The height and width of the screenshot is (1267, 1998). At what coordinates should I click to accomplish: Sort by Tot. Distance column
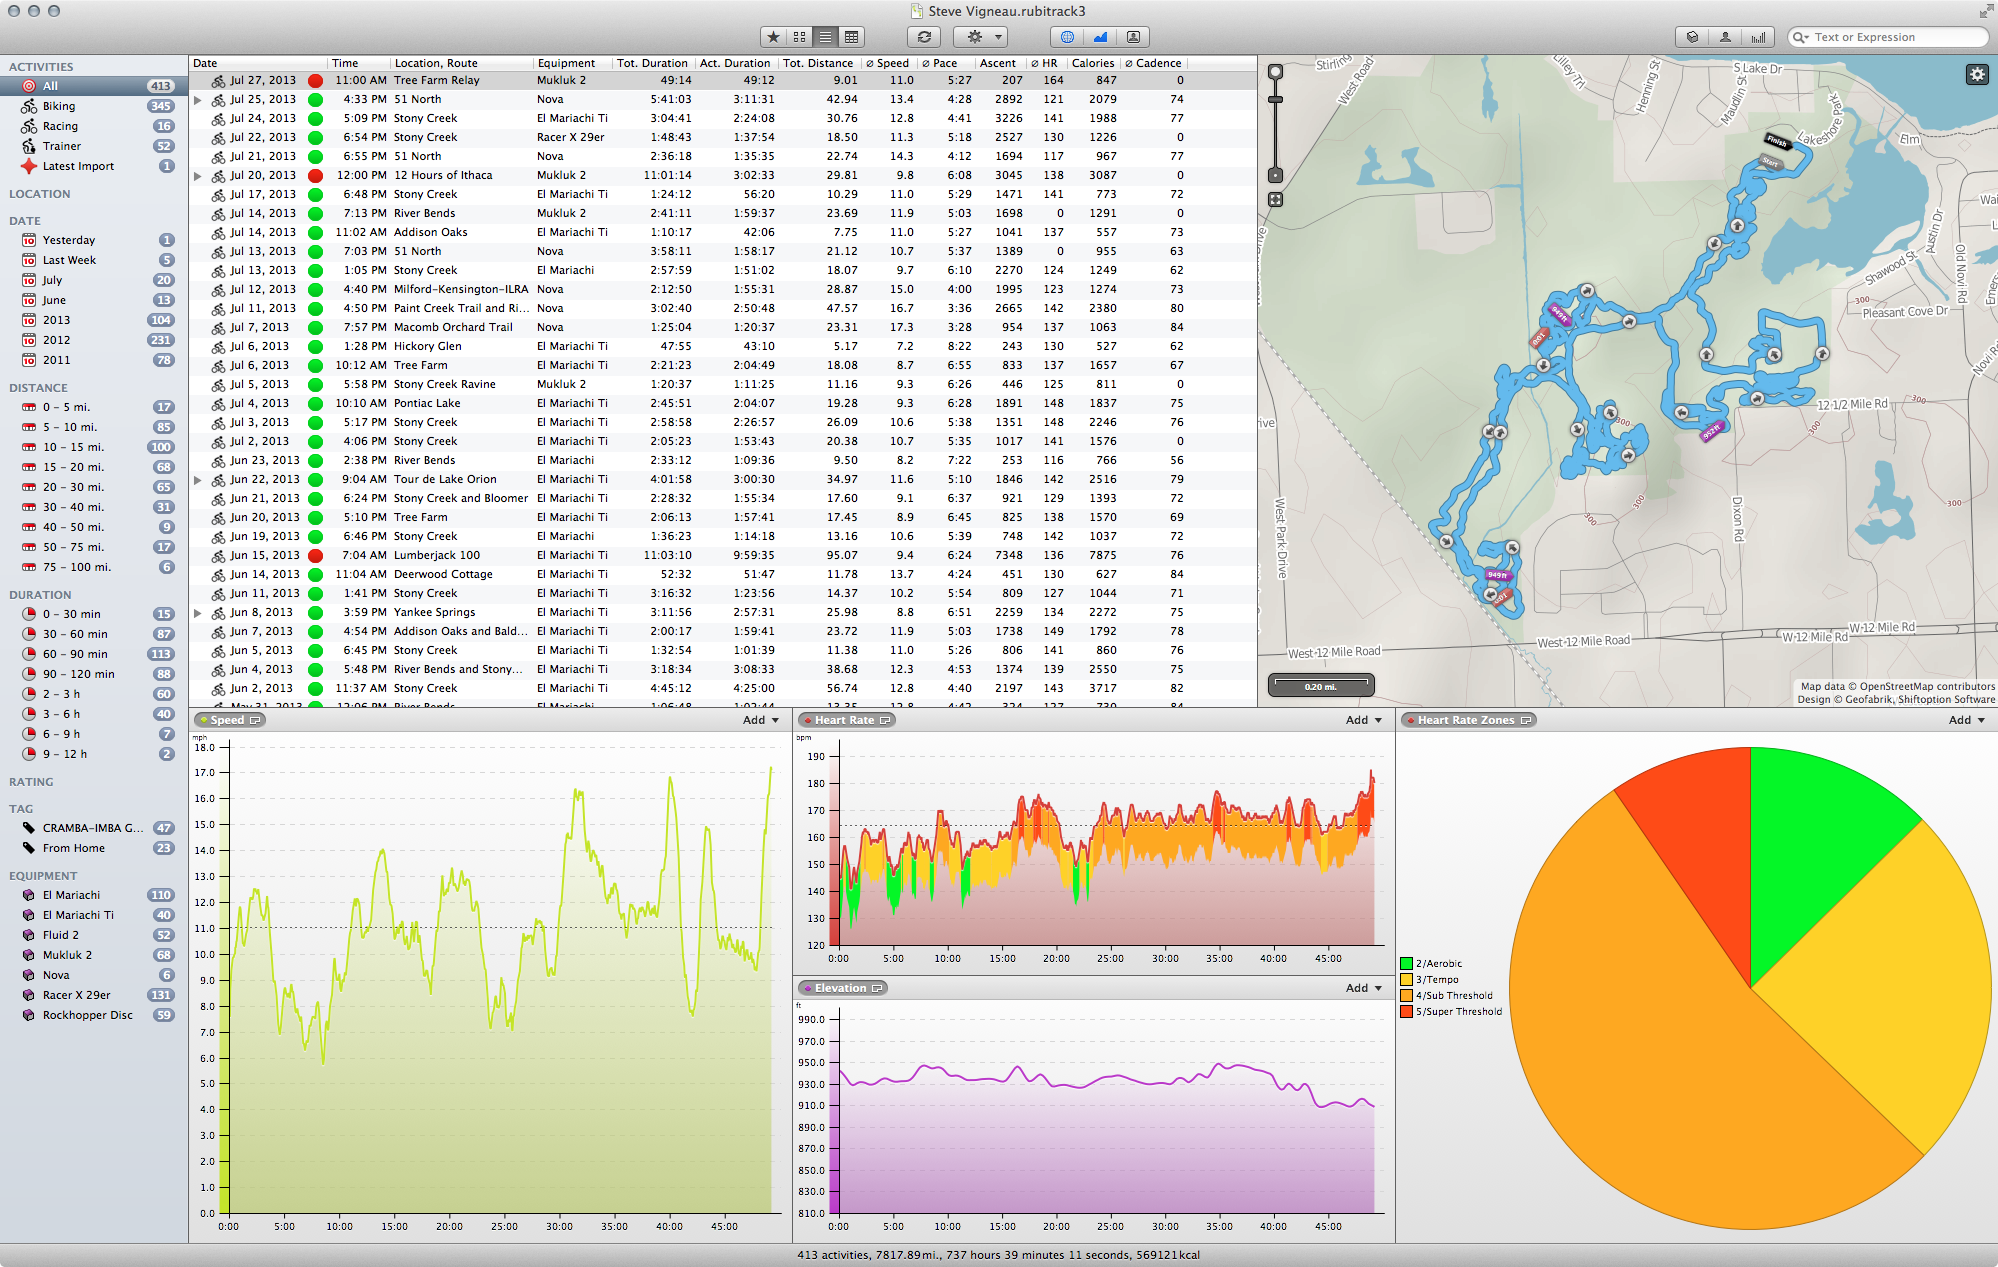[819, 63]
